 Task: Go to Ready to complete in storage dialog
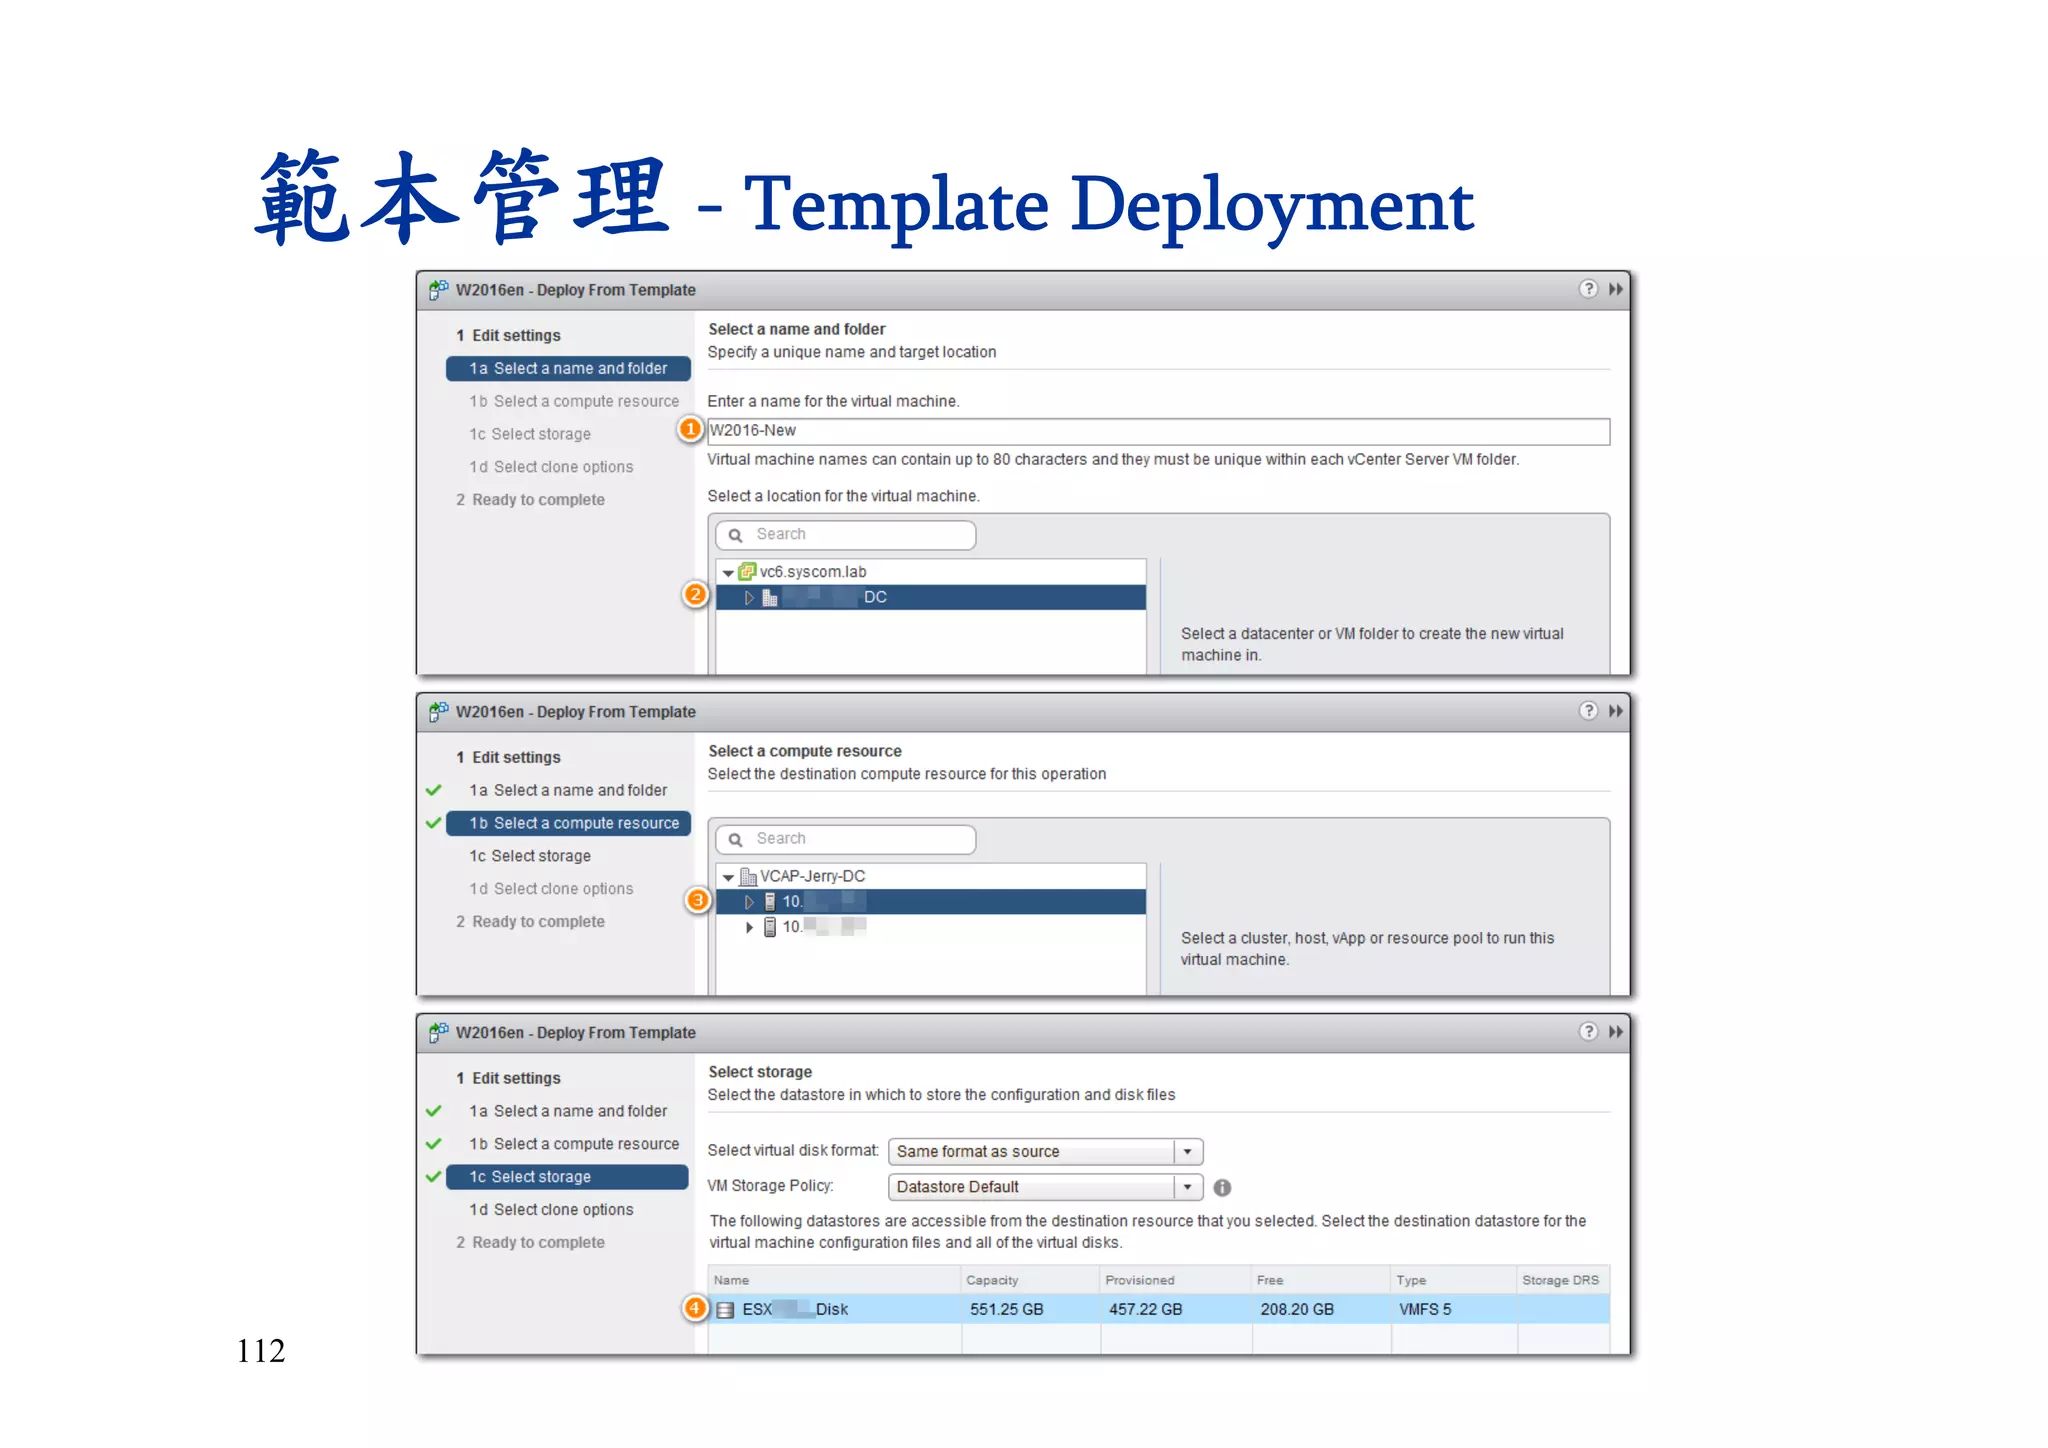tap(530, 1243)
